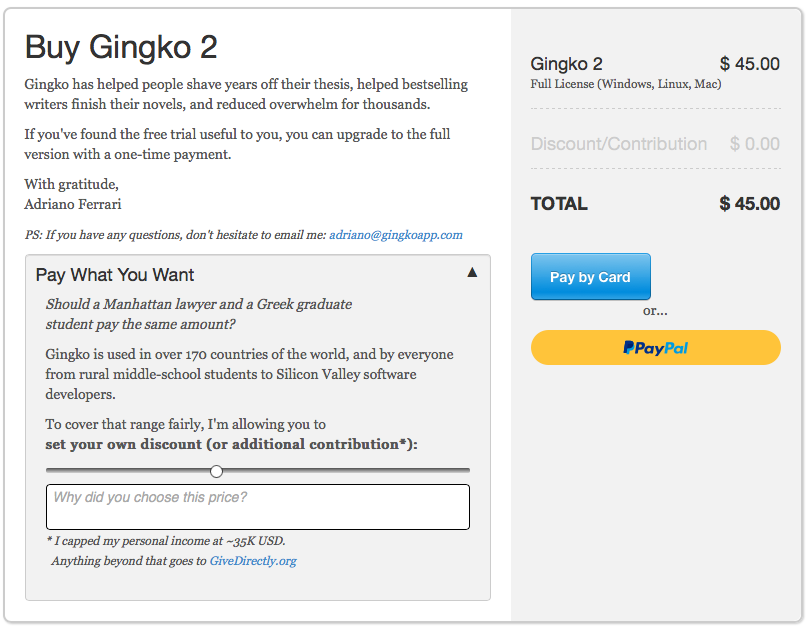This screenshot has width=810, height=631.
Task: Click the $ 0.00 discount amount
Action: pyautogui.click(x=755, y=144)
